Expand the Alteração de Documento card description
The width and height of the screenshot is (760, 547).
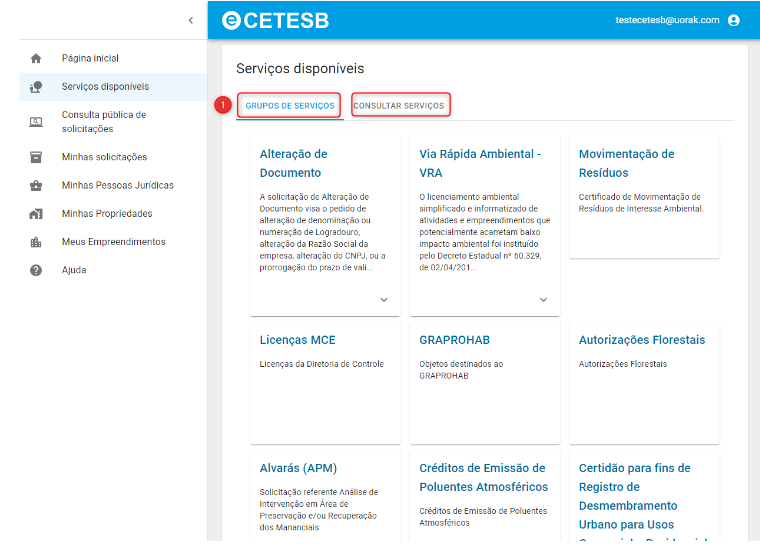point(384,299)
